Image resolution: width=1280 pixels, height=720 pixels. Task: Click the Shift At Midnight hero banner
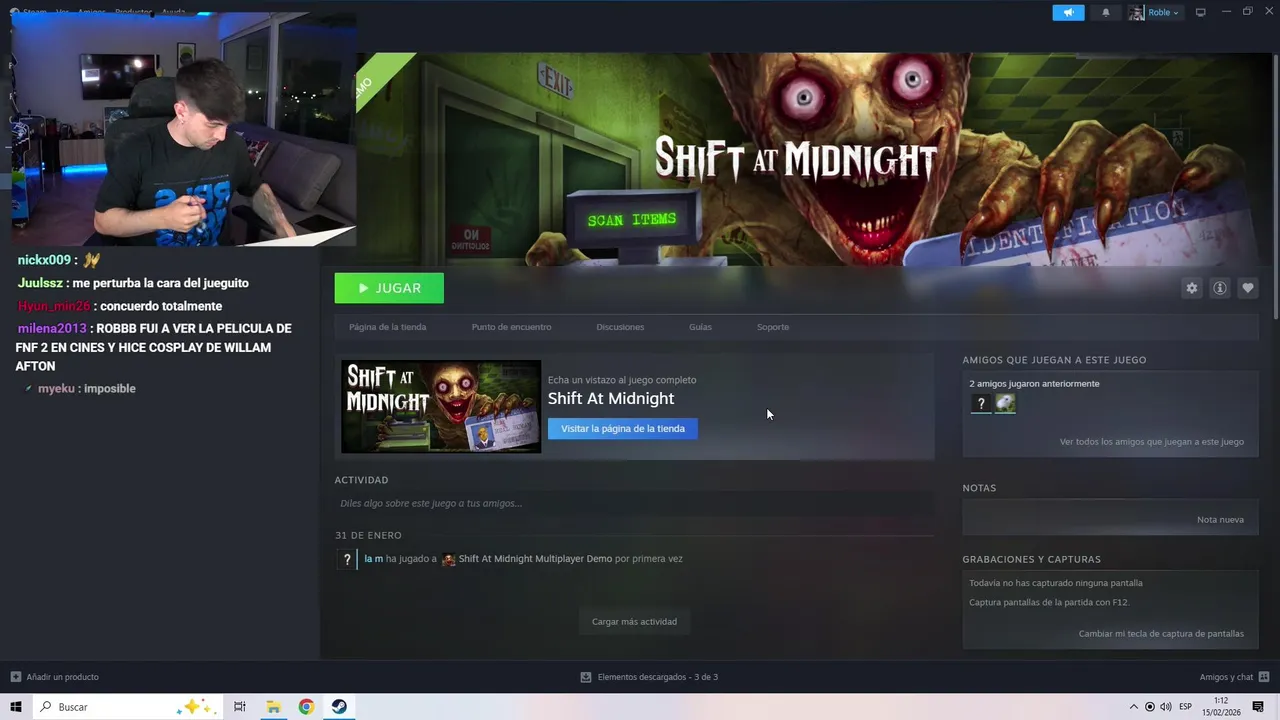pyautogui.click(x=813, y=160)
